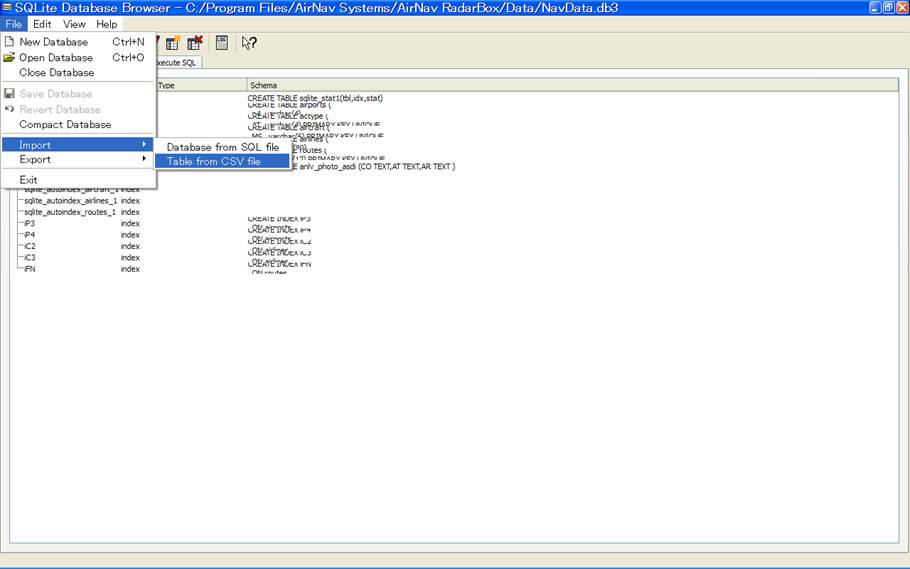Click the anlv_photo_asdi schema text

pos(377,166)
